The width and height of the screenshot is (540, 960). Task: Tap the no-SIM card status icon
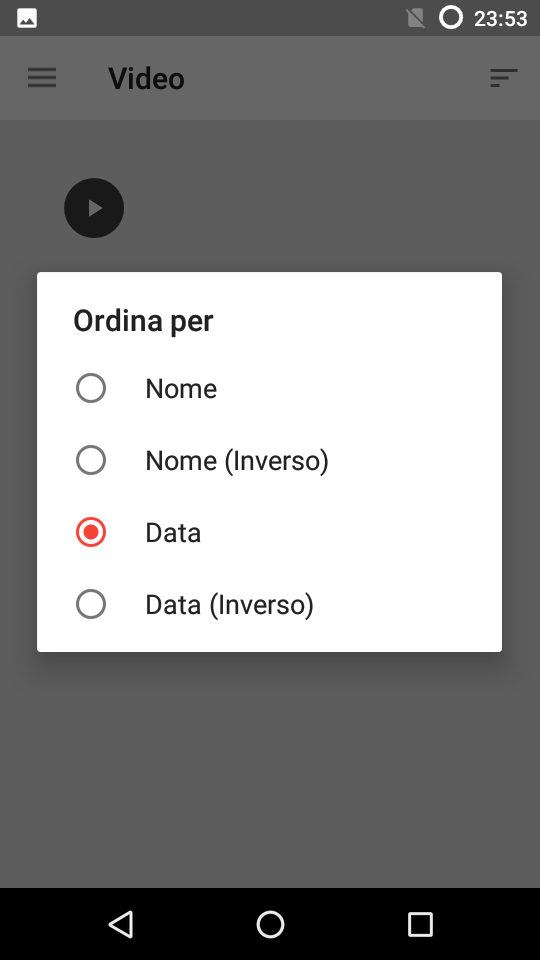[415, 18]
